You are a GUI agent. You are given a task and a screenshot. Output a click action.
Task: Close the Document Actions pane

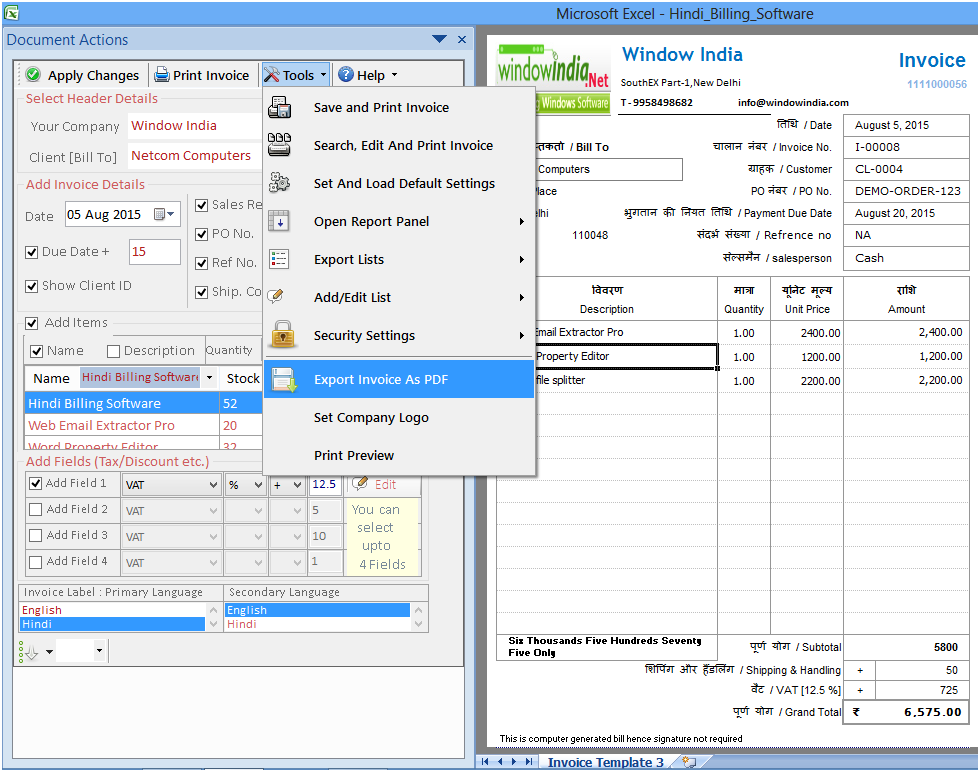click(462, 39)
